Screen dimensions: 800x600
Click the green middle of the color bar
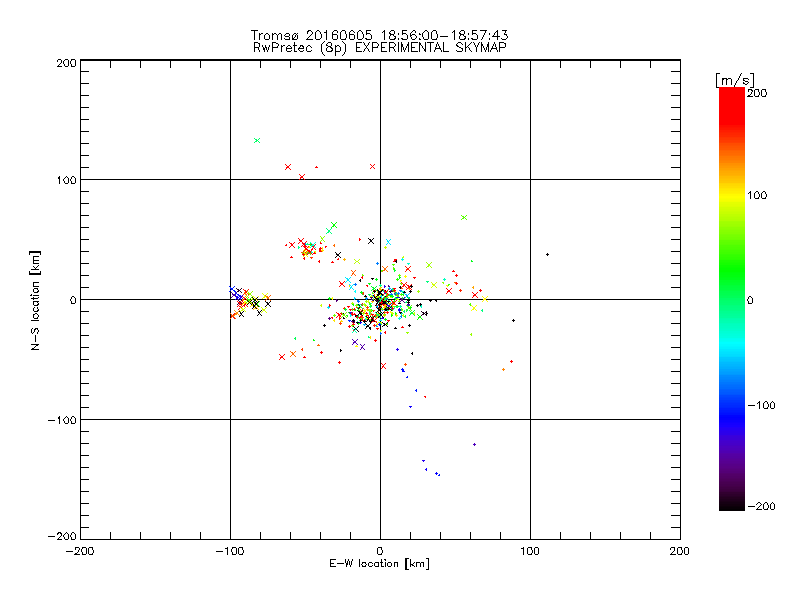732,286
